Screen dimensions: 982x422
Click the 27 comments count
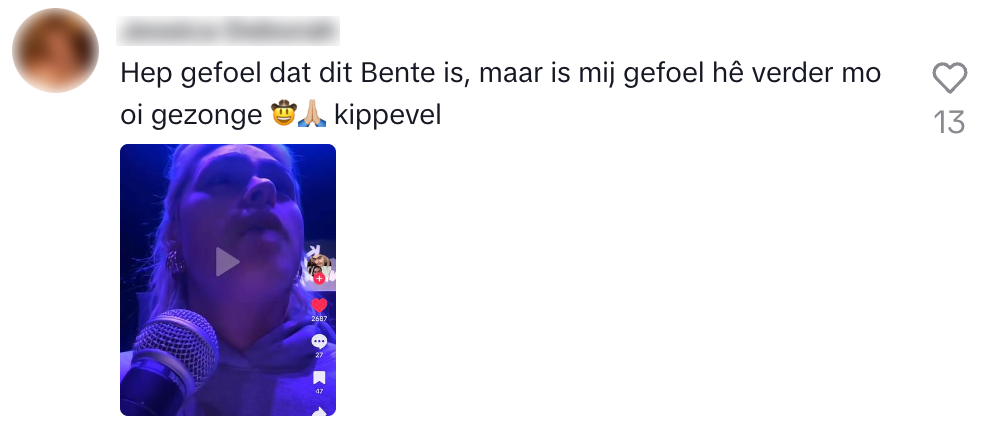pyautogui.click(x=319, y=355)
